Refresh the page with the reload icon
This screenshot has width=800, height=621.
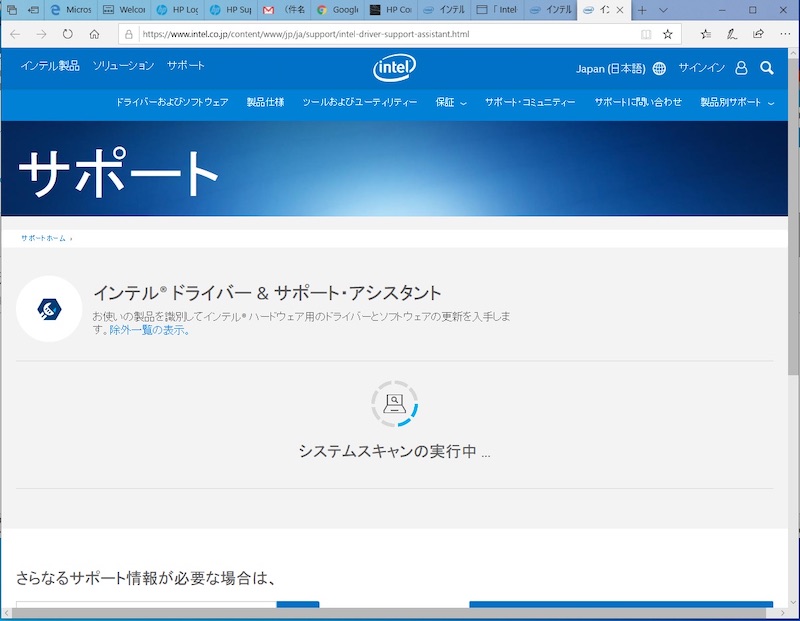(x=67, y=34)
